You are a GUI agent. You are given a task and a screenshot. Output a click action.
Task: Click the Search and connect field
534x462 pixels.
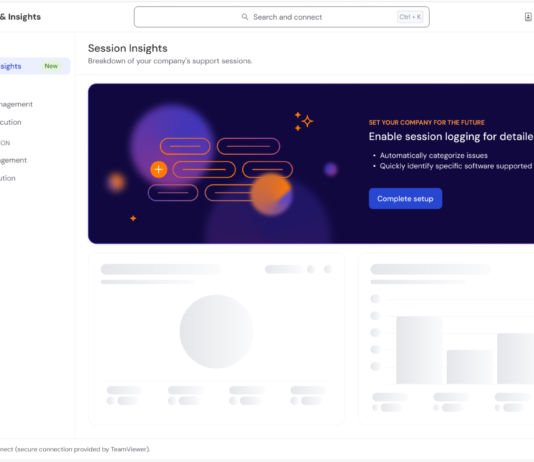(x=281, y=17)
